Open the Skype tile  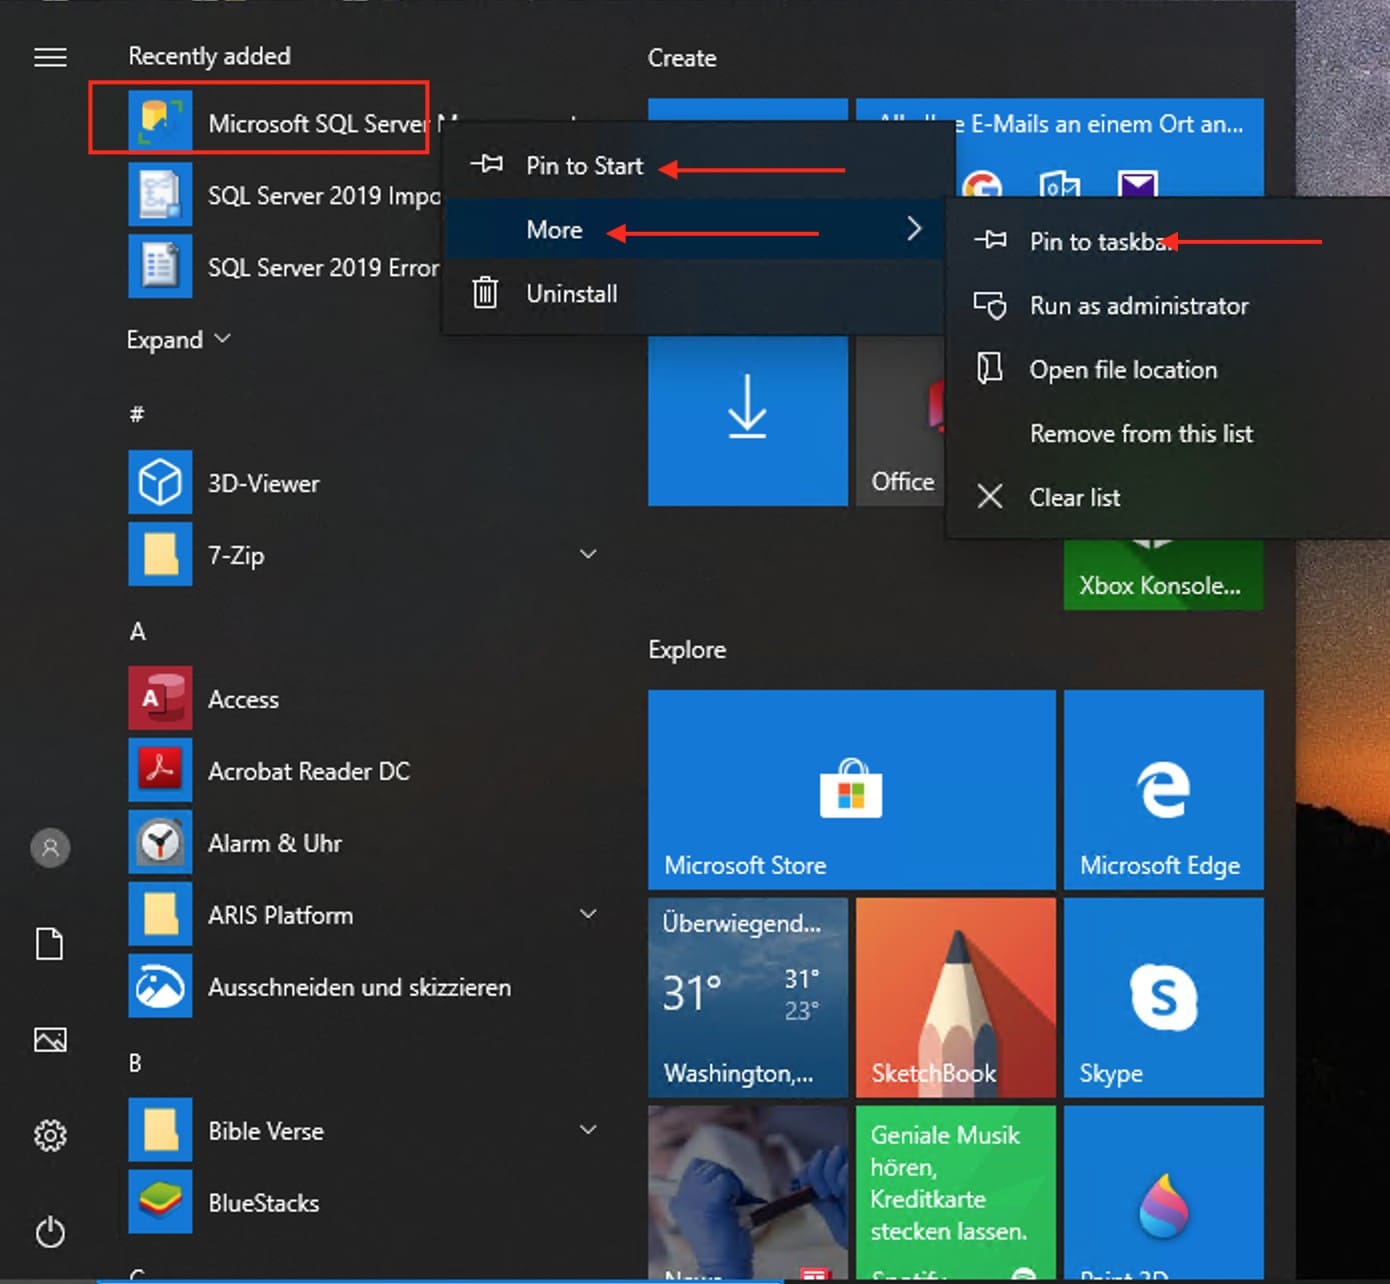coord(1163,997)
